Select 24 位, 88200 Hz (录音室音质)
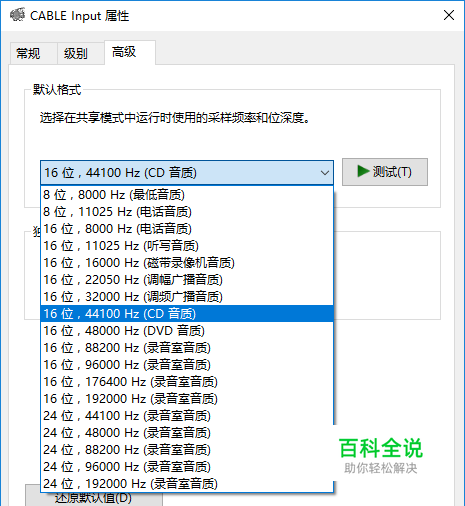This screenshot has height=506, width=465. 187,450
